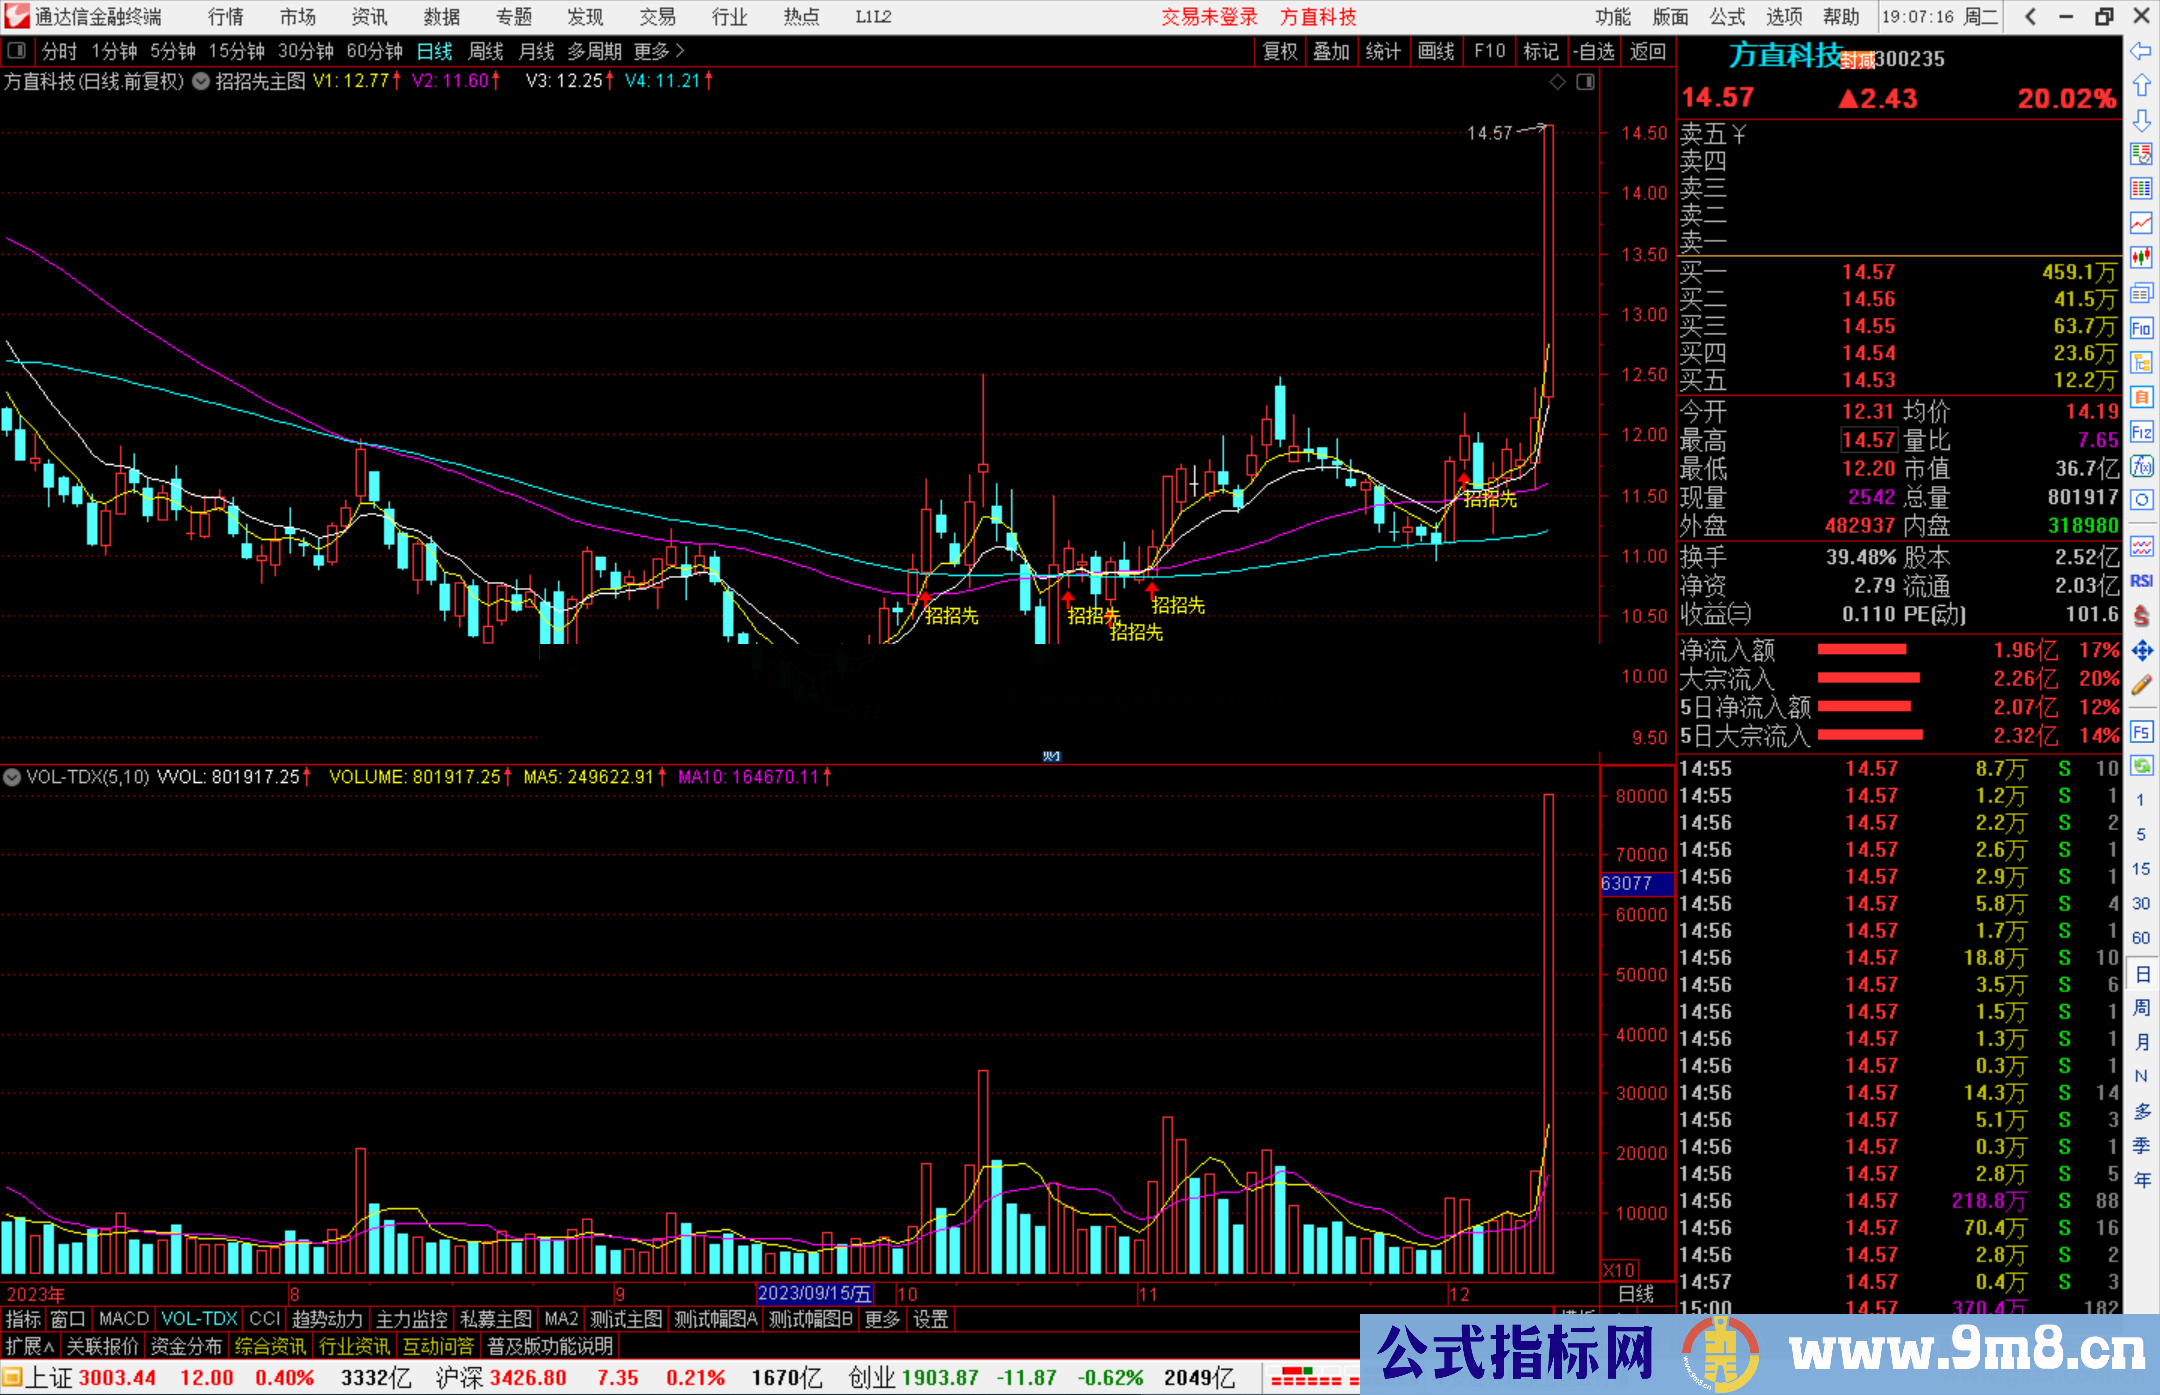Select the pencil drawing tool icon
2160x1395 pixels.
(2141, 685)
